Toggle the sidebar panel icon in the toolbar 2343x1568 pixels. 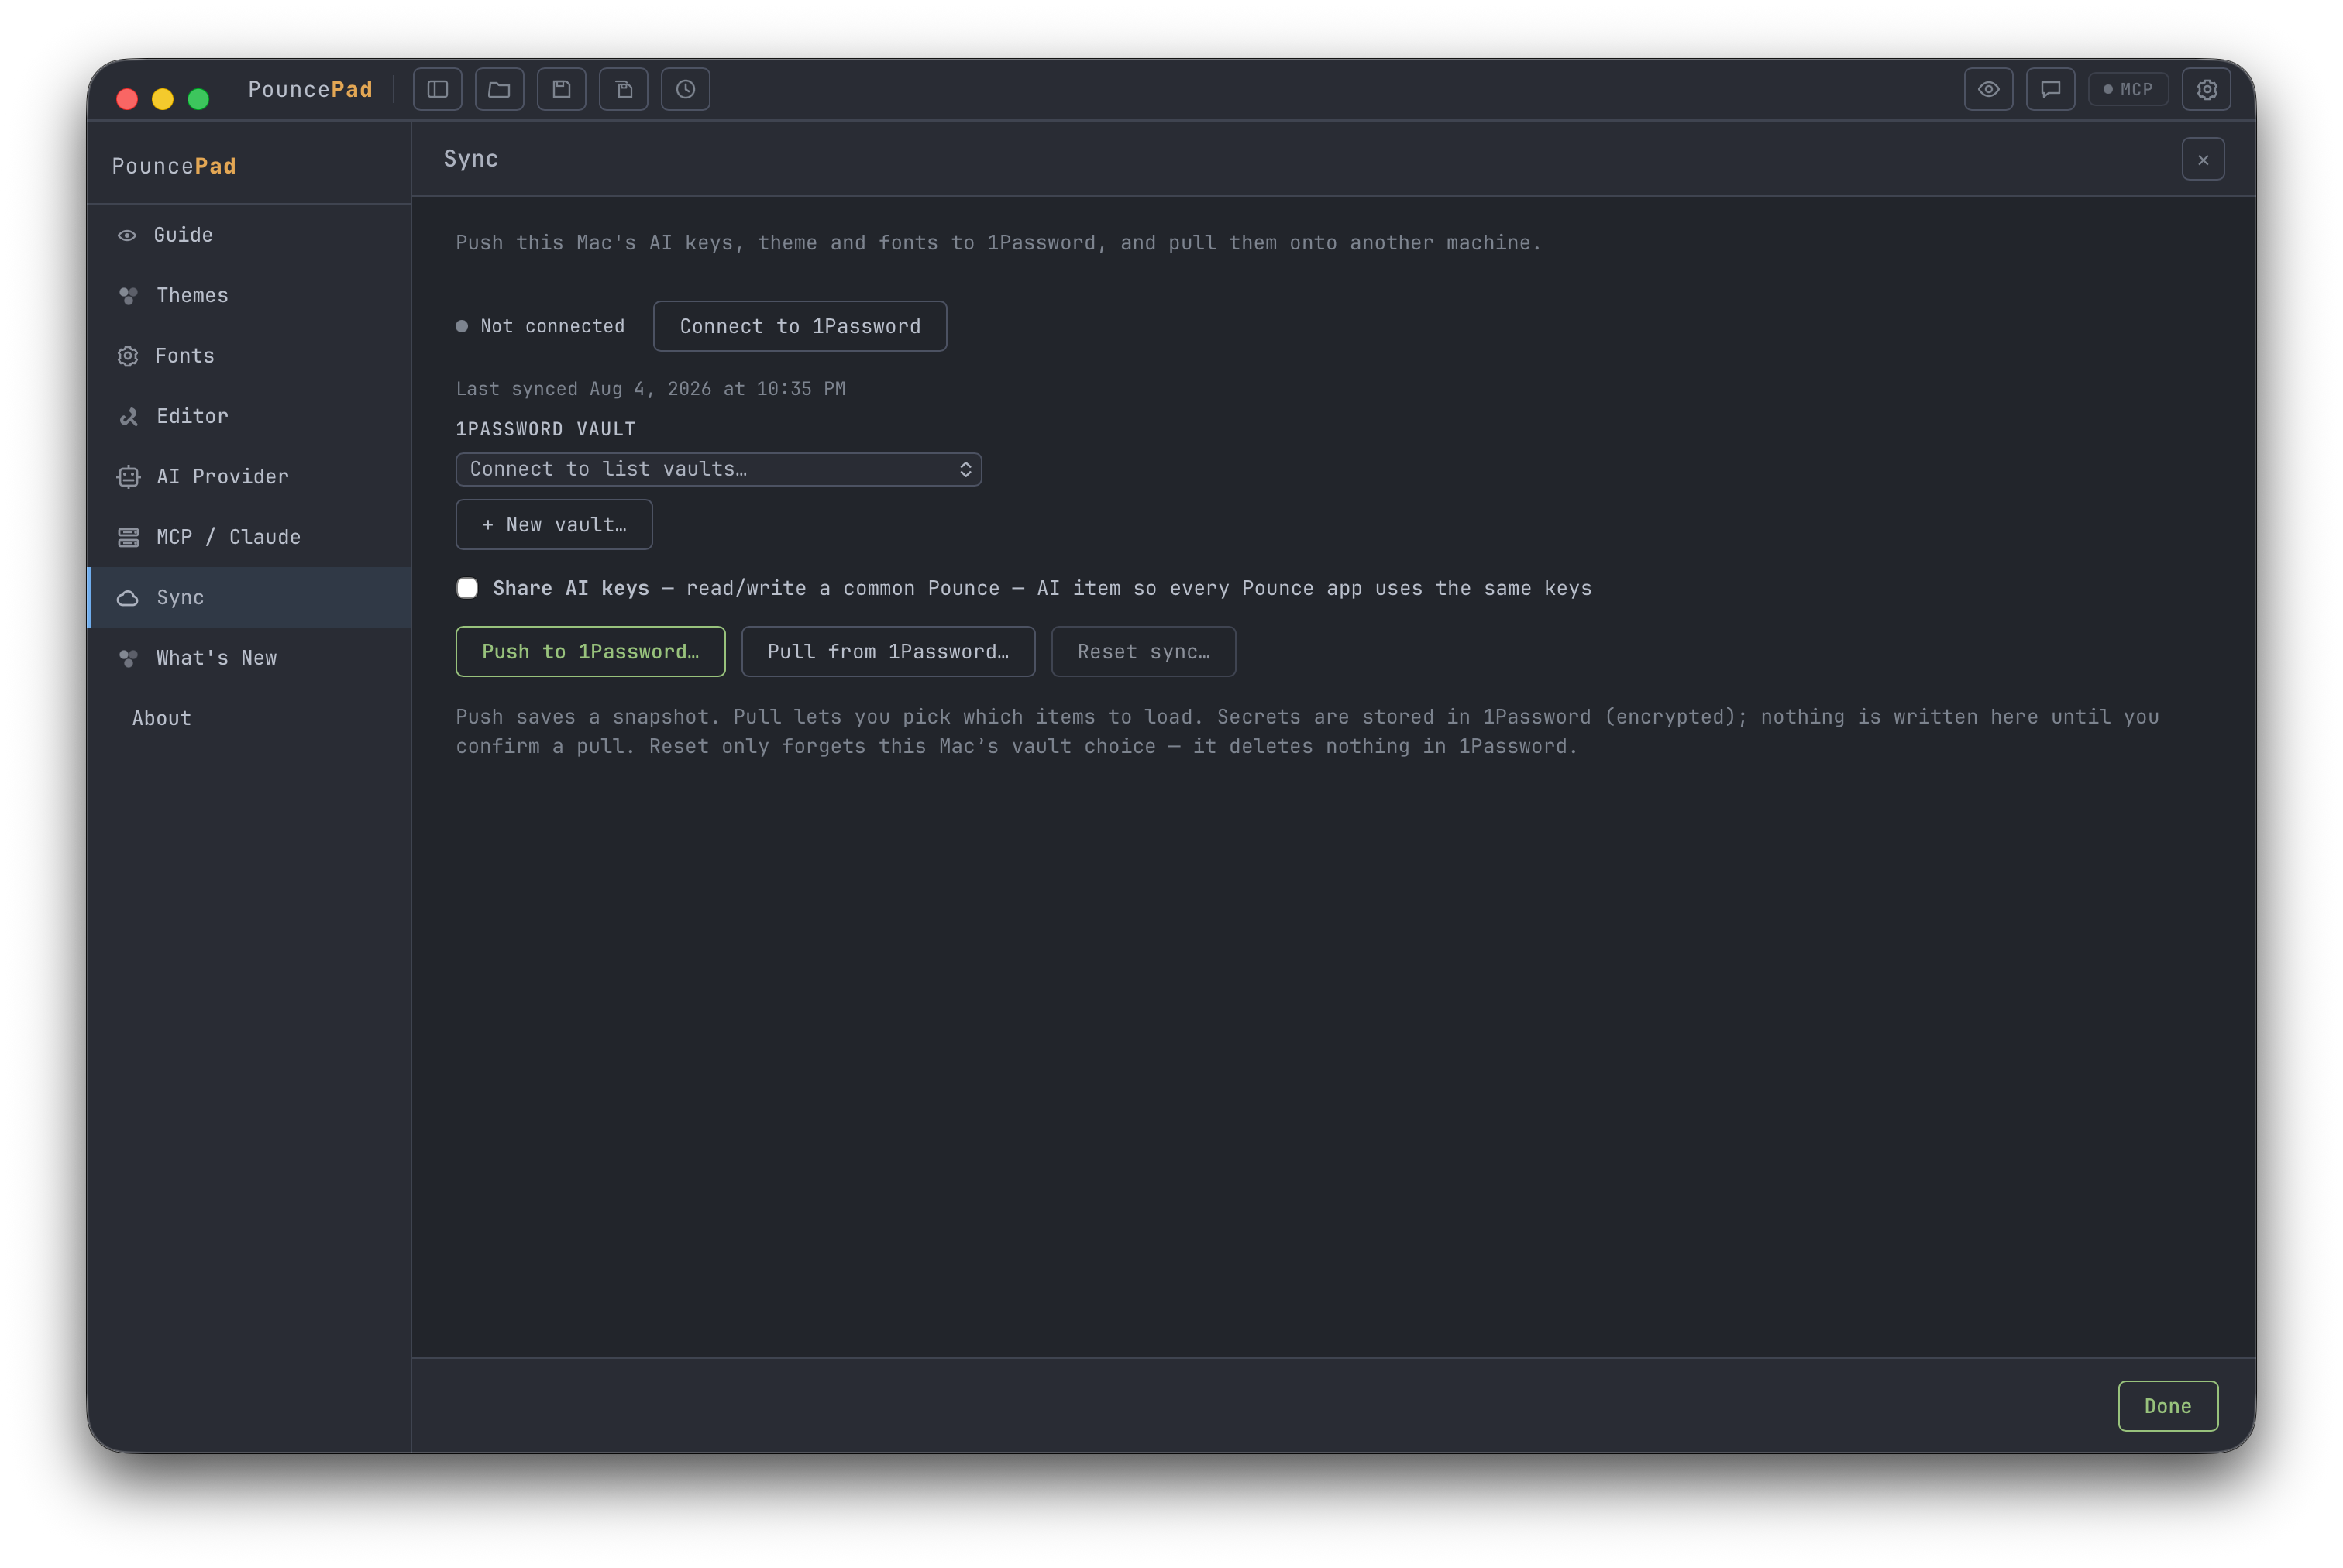(437, 89)
